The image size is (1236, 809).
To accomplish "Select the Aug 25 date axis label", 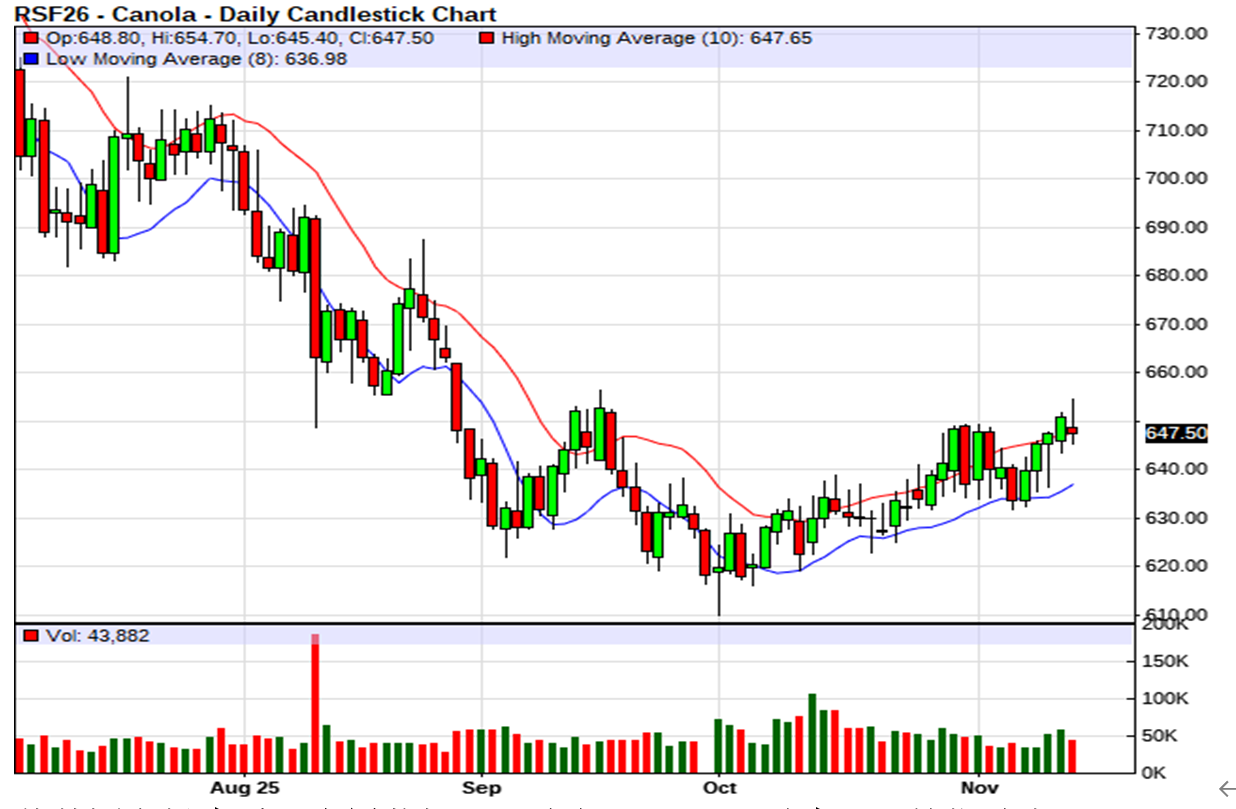I will [x=246, y=788].
